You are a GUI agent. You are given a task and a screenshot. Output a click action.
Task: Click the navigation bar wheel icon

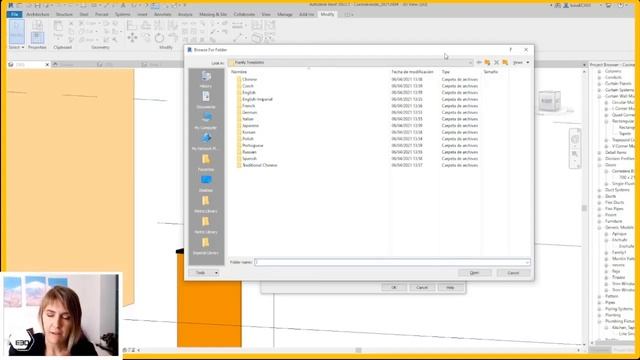(575, 139)
